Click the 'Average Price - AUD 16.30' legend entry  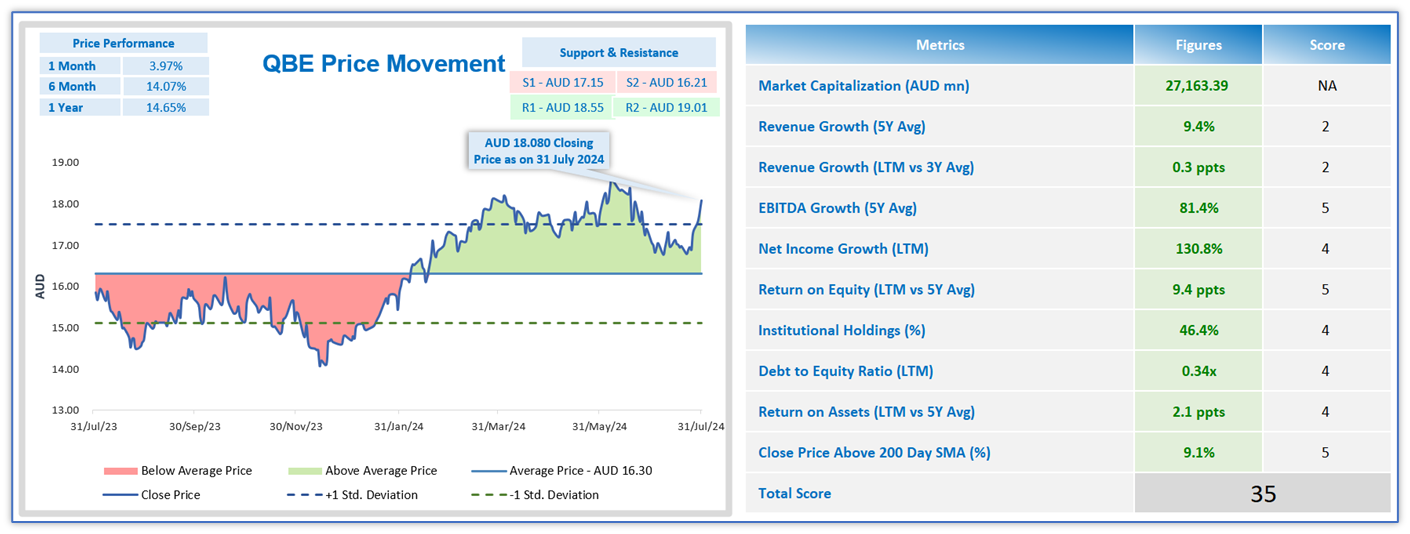point(562,470)
